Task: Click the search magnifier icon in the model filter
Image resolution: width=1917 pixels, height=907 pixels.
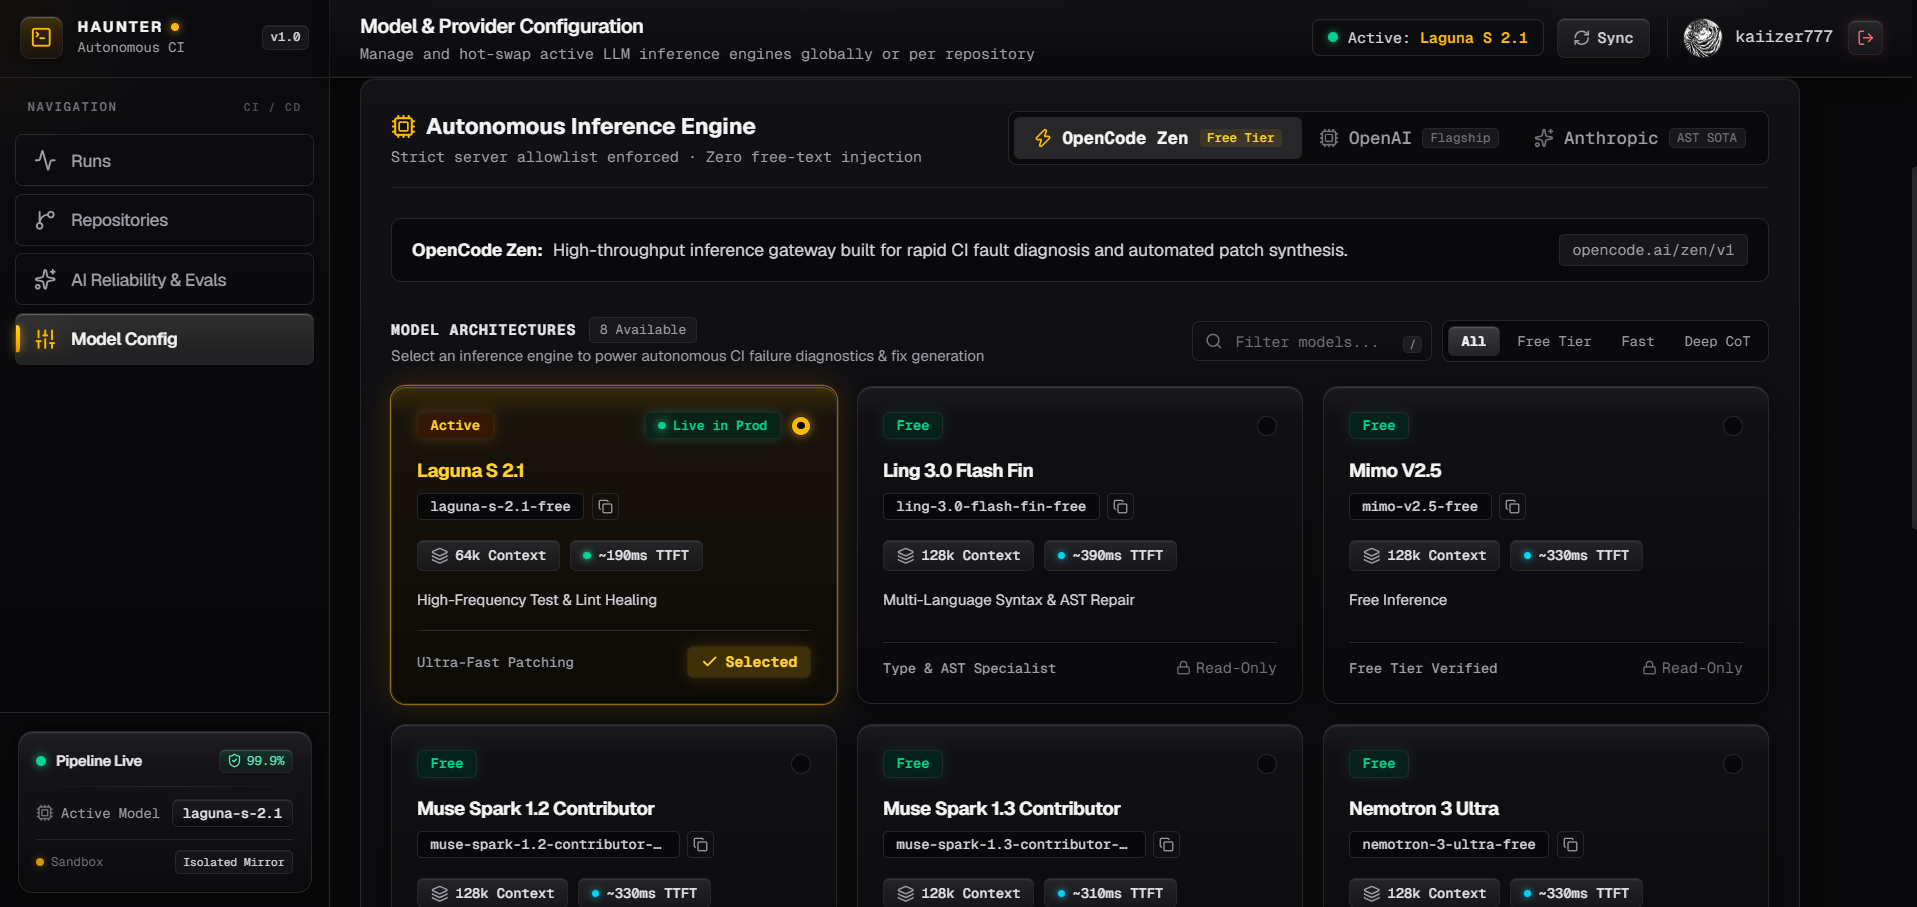Action: coord(1214,341)
